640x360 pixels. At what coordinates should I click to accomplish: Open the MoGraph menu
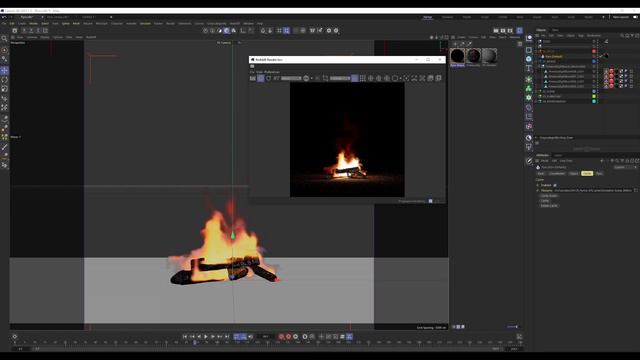102,23
